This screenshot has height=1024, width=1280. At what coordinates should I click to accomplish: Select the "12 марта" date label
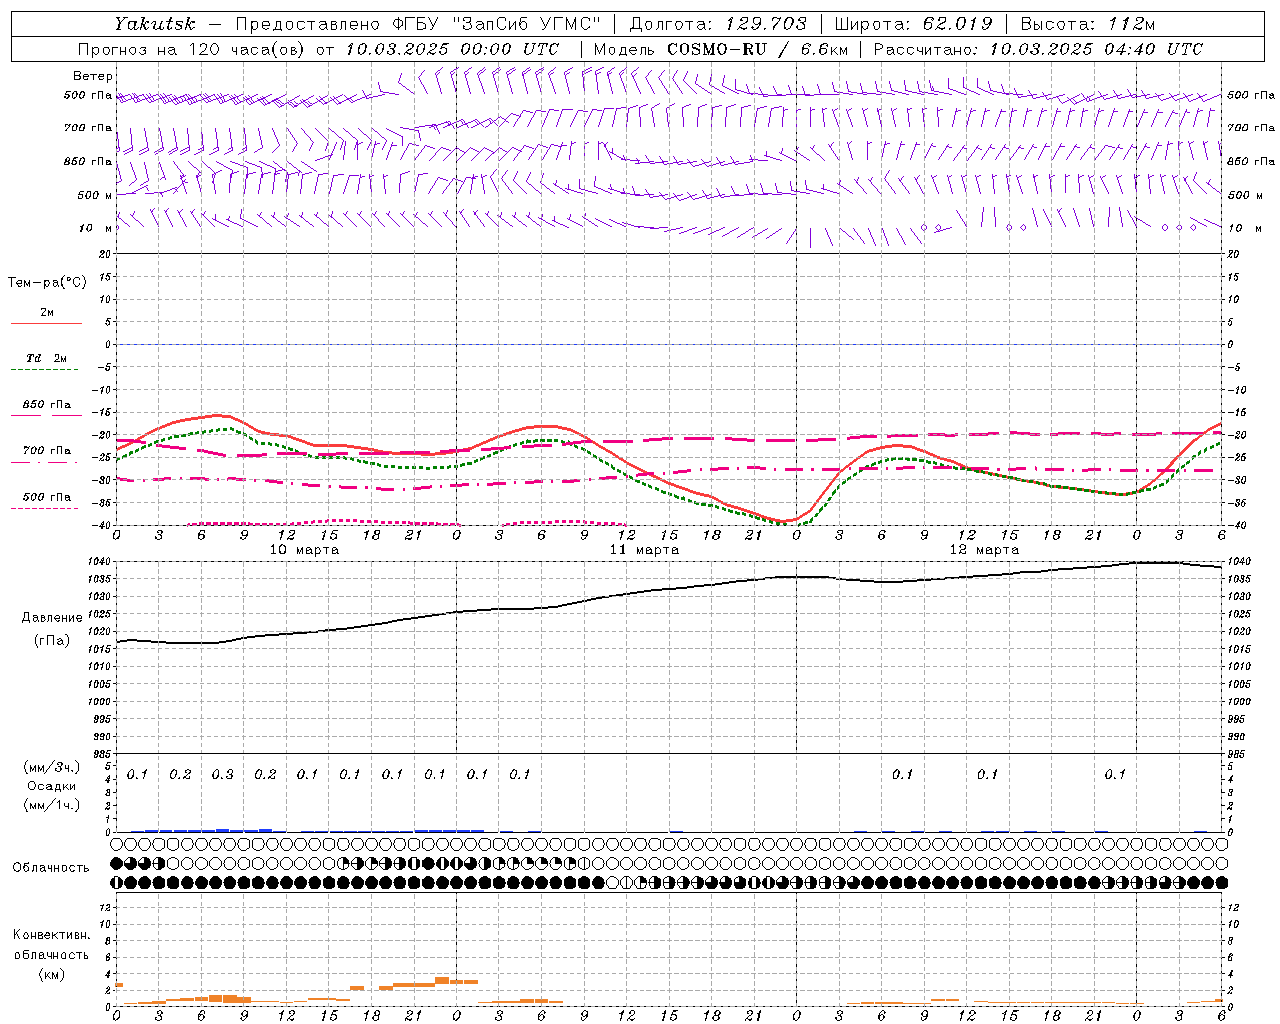pyautogui.click(x=984, y=550)
